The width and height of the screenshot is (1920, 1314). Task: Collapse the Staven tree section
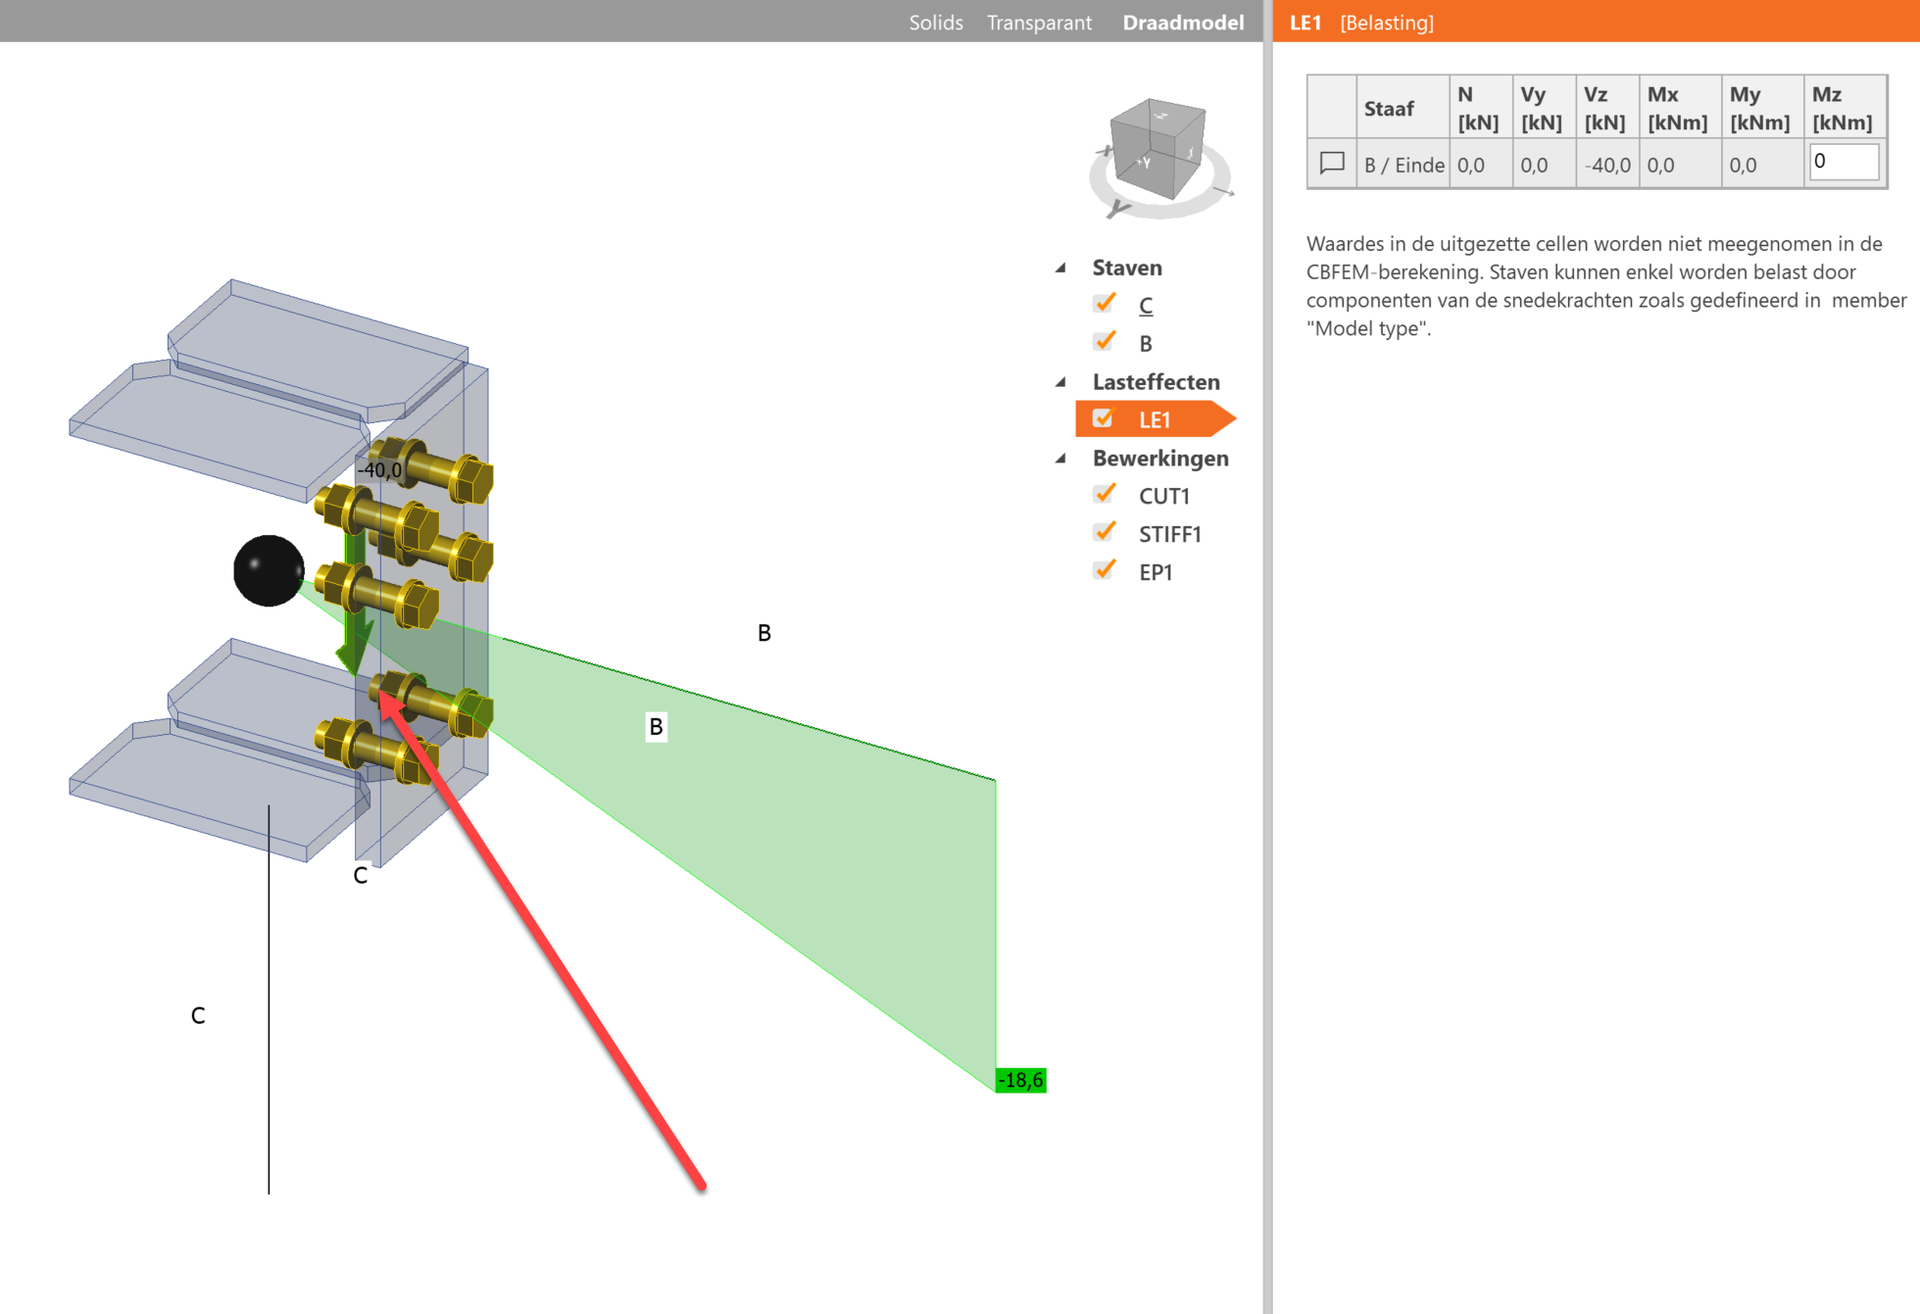(1061, 268)
